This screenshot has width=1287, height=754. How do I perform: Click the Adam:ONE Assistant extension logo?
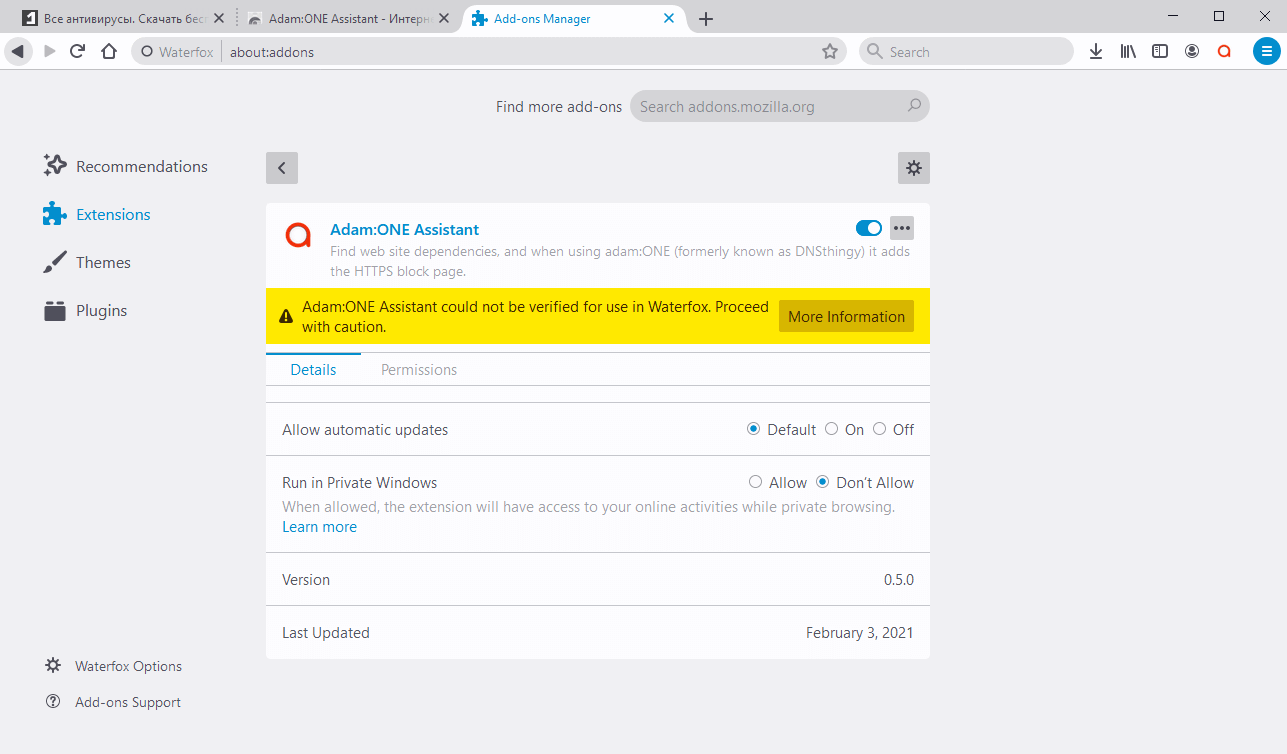click(x=298, y=235)
